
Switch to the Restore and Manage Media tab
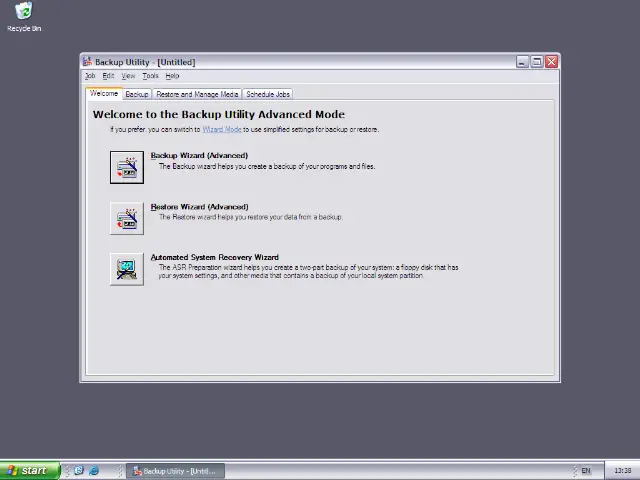coord(197,94)
